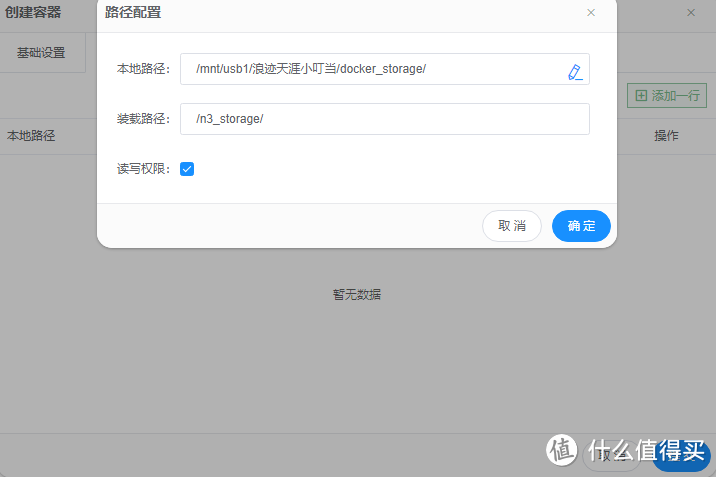
Task: Close the 路径配置 dialog with the X
Action: point(591,13)
